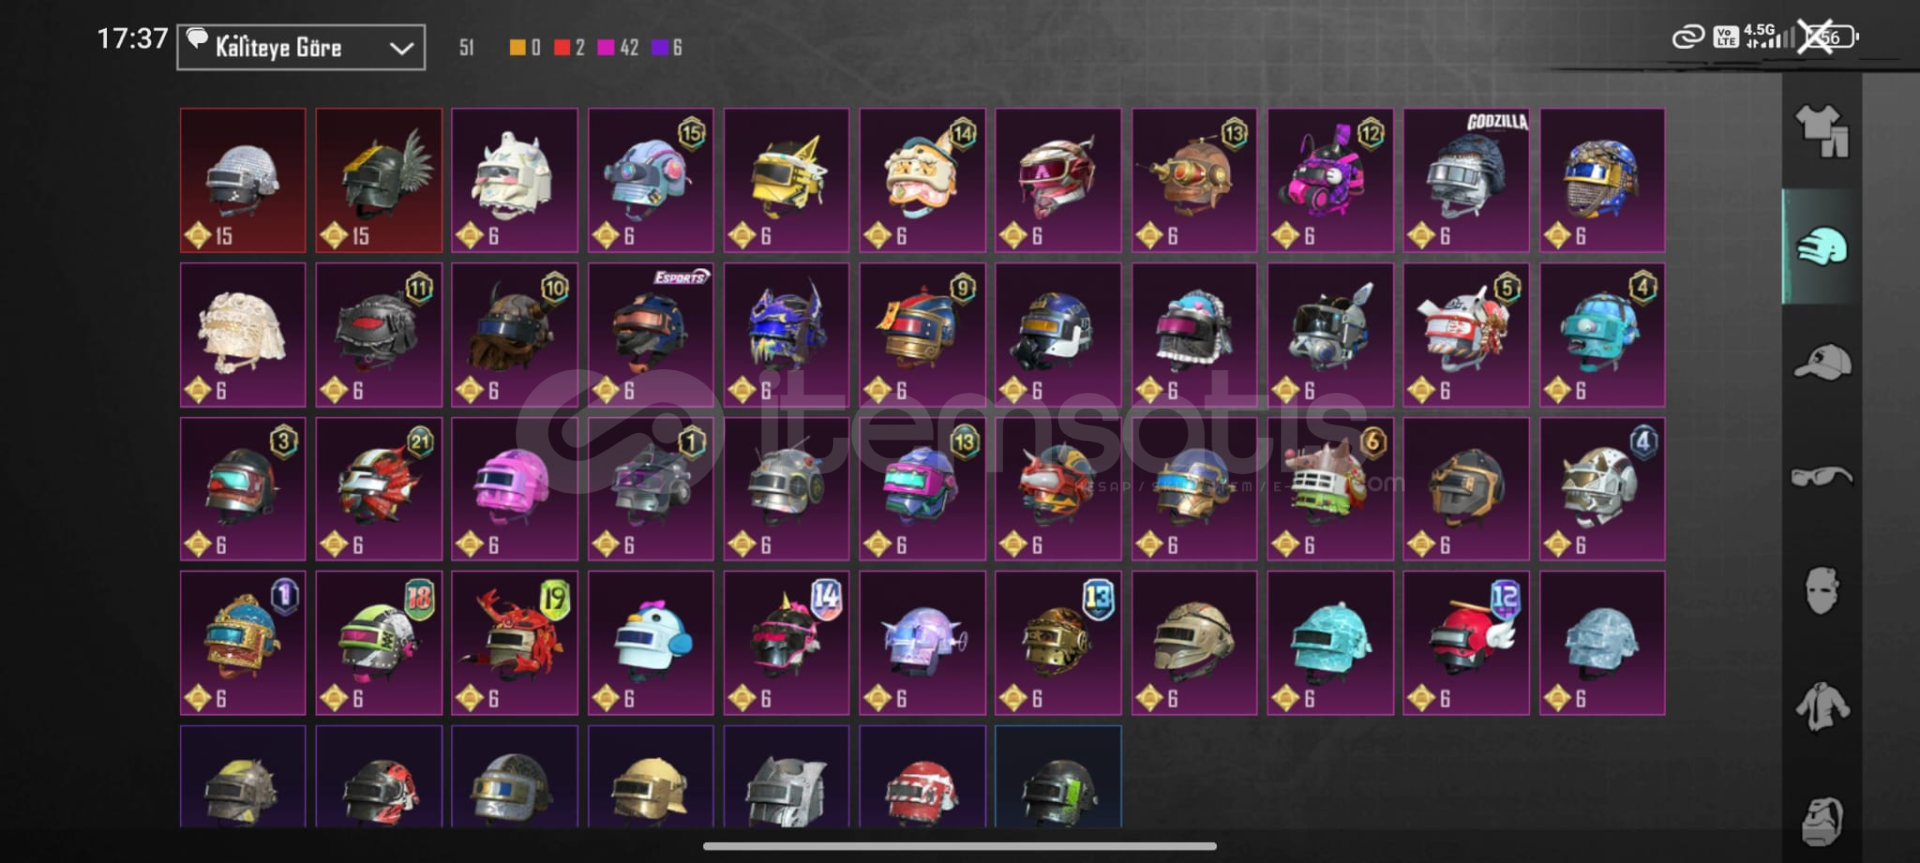Select the Esports helmet thumbnail
1920x863 pixels.
[651, 335]
